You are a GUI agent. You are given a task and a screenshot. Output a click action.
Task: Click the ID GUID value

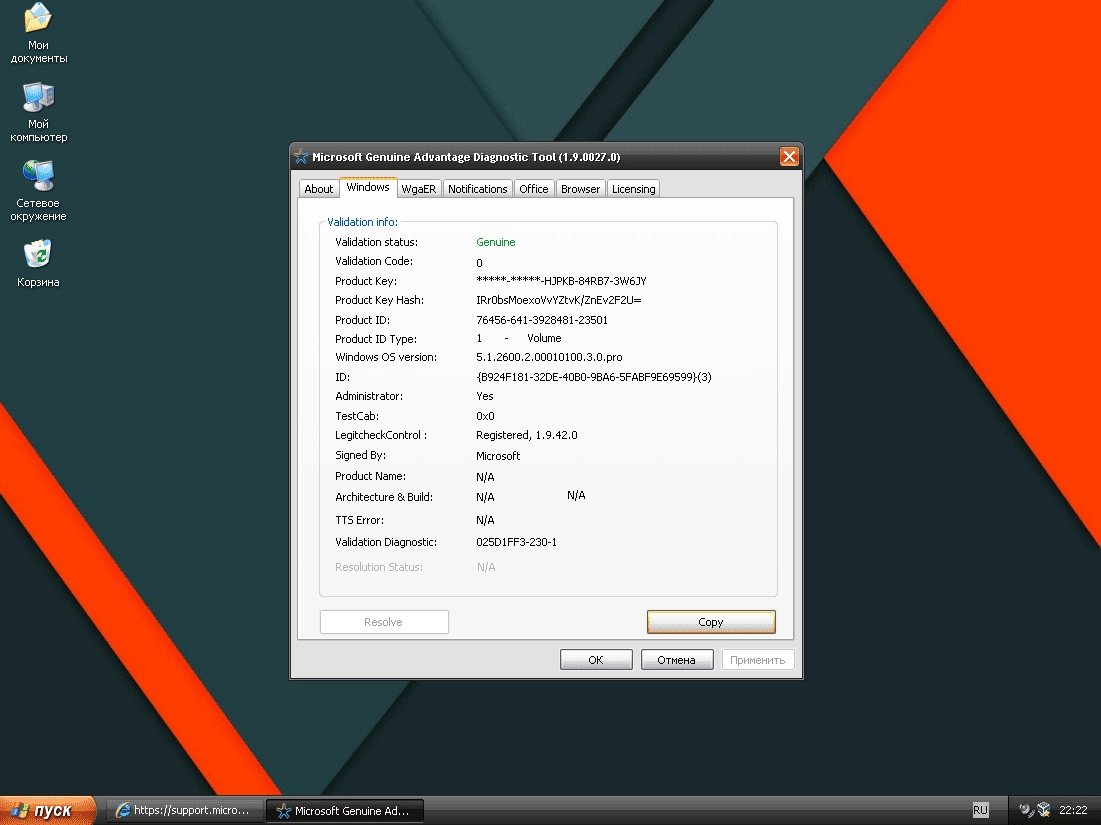[x=594, y=377]
